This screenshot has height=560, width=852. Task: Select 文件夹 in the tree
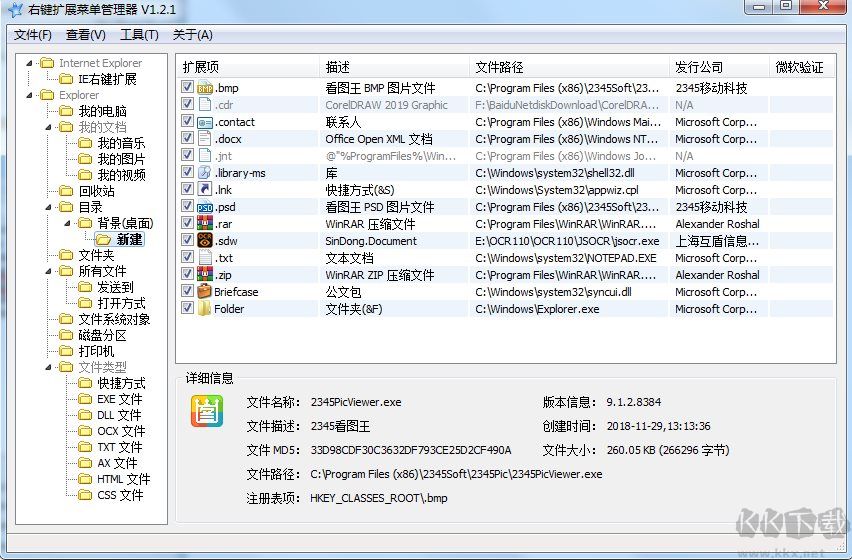click(96, 255)
